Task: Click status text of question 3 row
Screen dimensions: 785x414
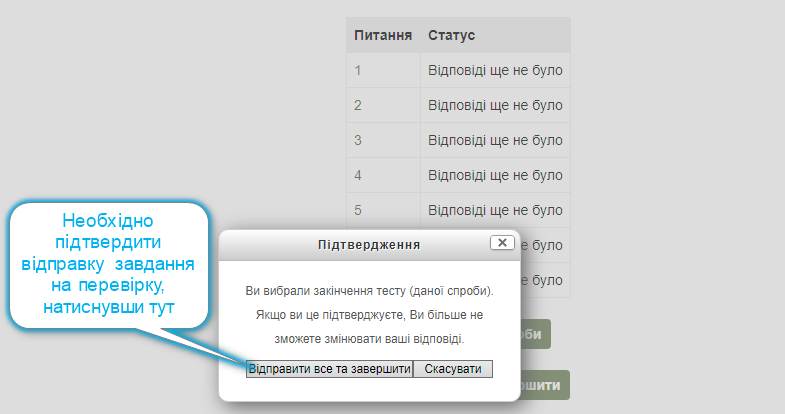Action: pos(495,140)
